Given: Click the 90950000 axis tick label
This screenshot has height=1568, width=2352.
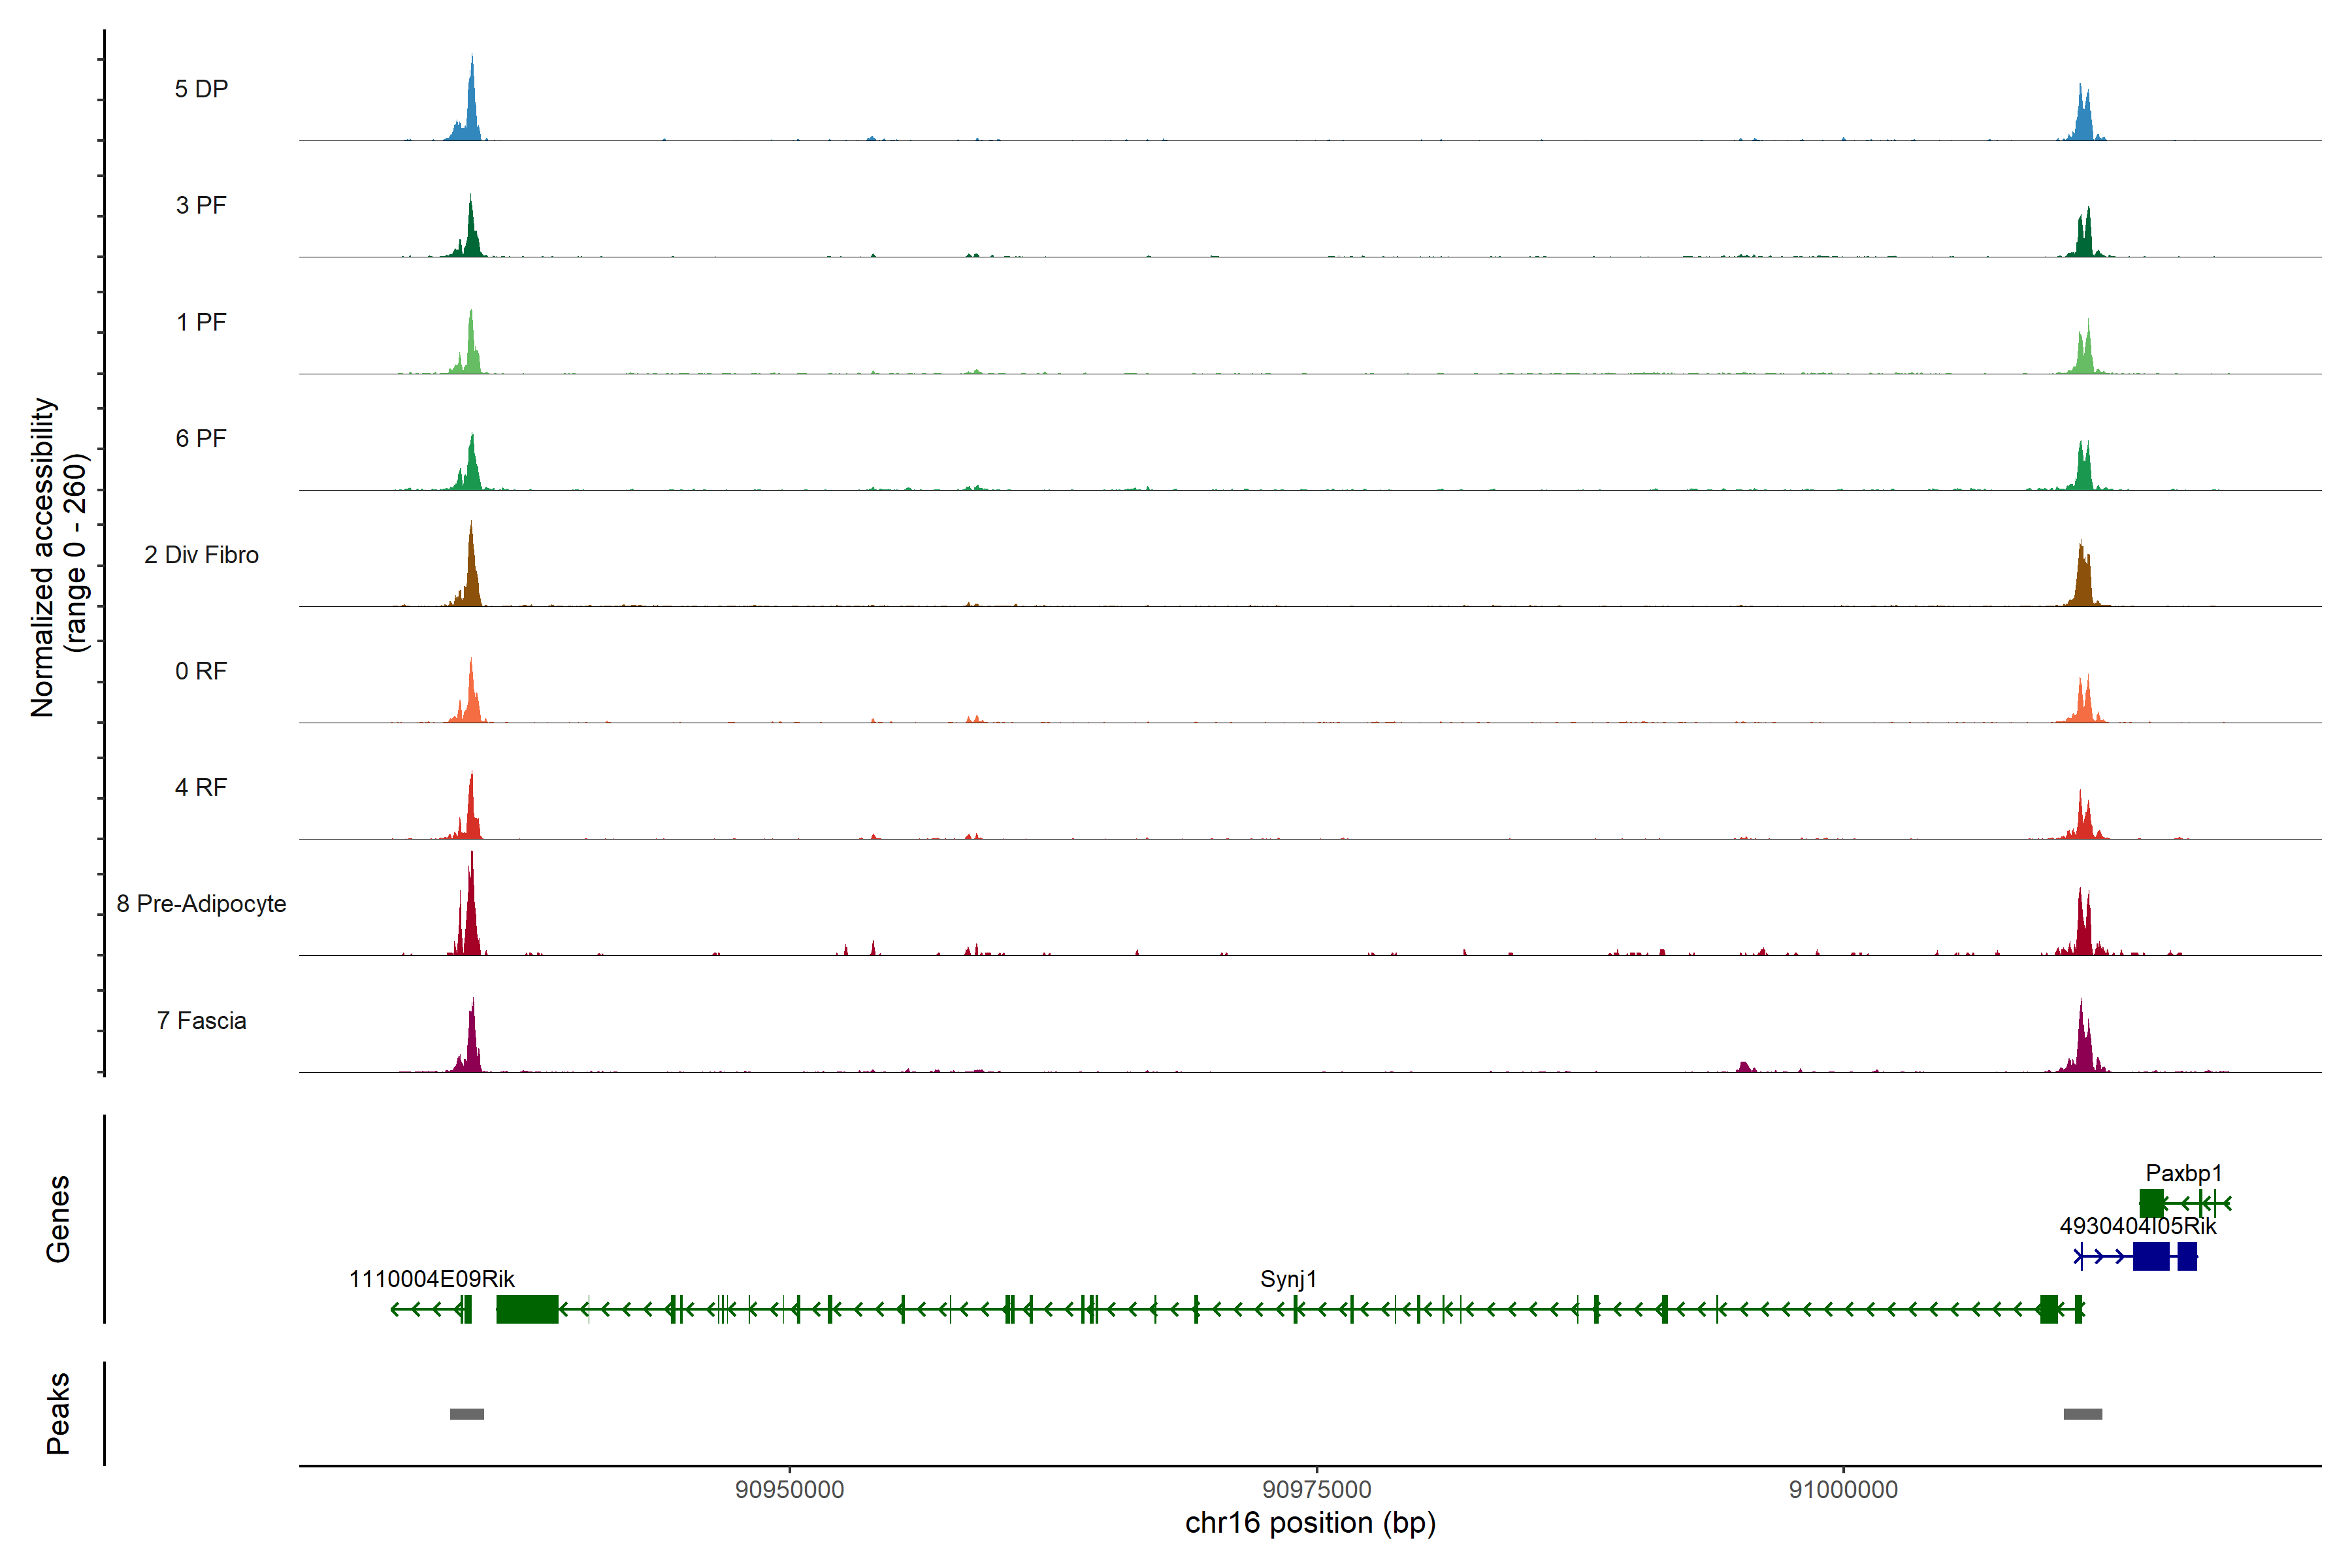Looking at the screenshot, I should tap(789, 1490).
